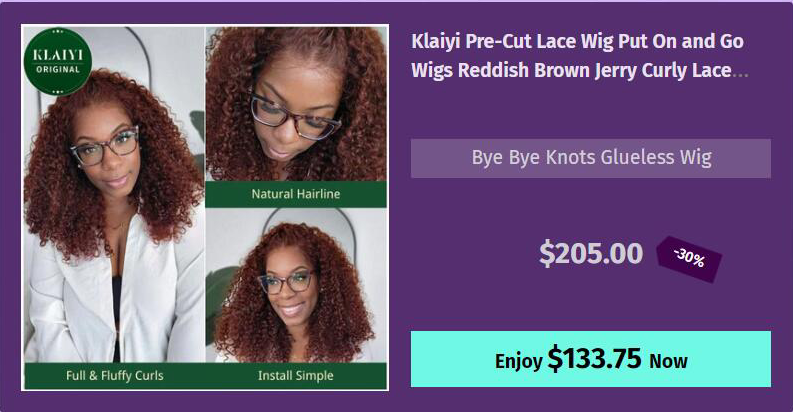Click the Enjoy $133.75 Now button

pyautogui.click(x=591, y=359)
